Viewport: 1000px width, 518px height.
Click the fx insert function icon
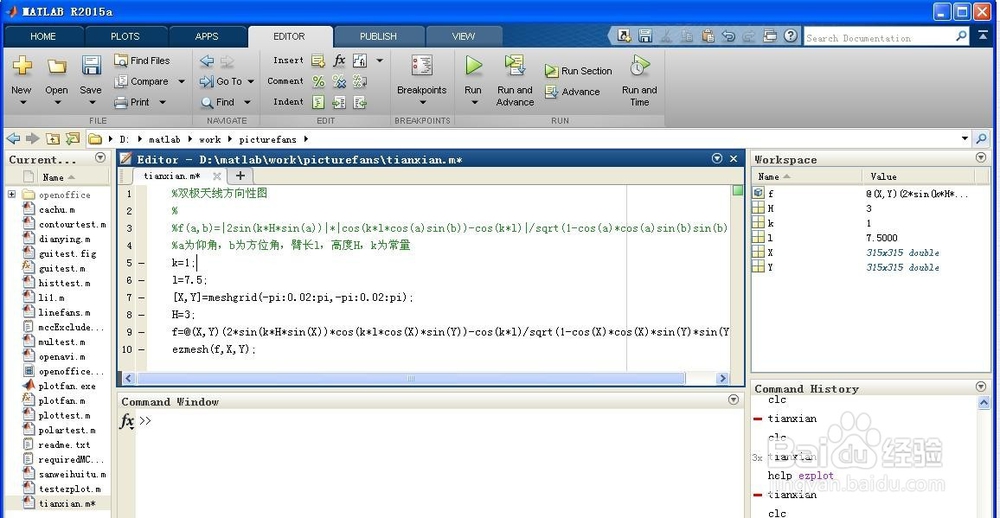click(339, 61)
